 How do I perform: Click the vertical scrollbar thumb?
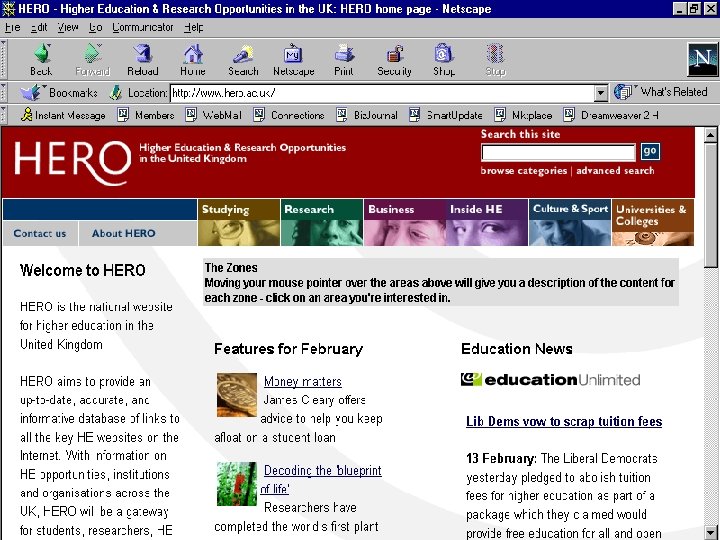710,204
